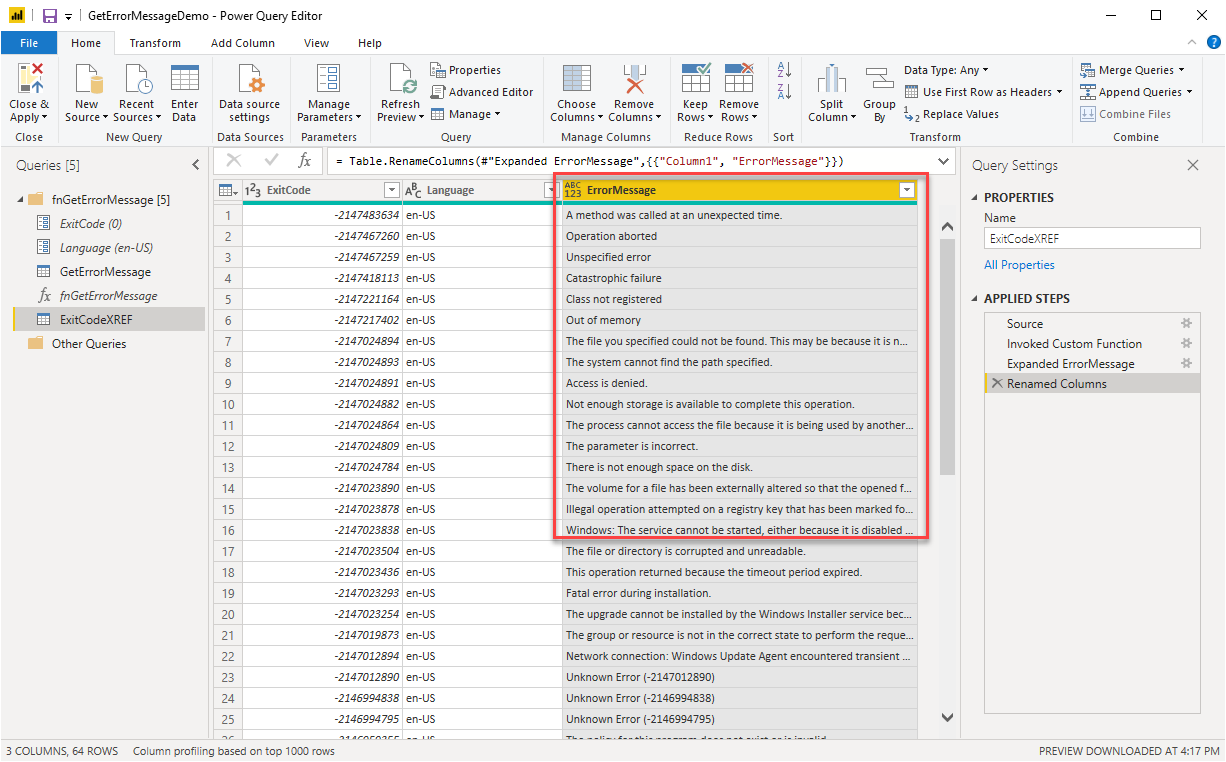Switch to the Add Column tab
Image resolution: width=1226 pixels, height=762 pixels.
(243, 43)
